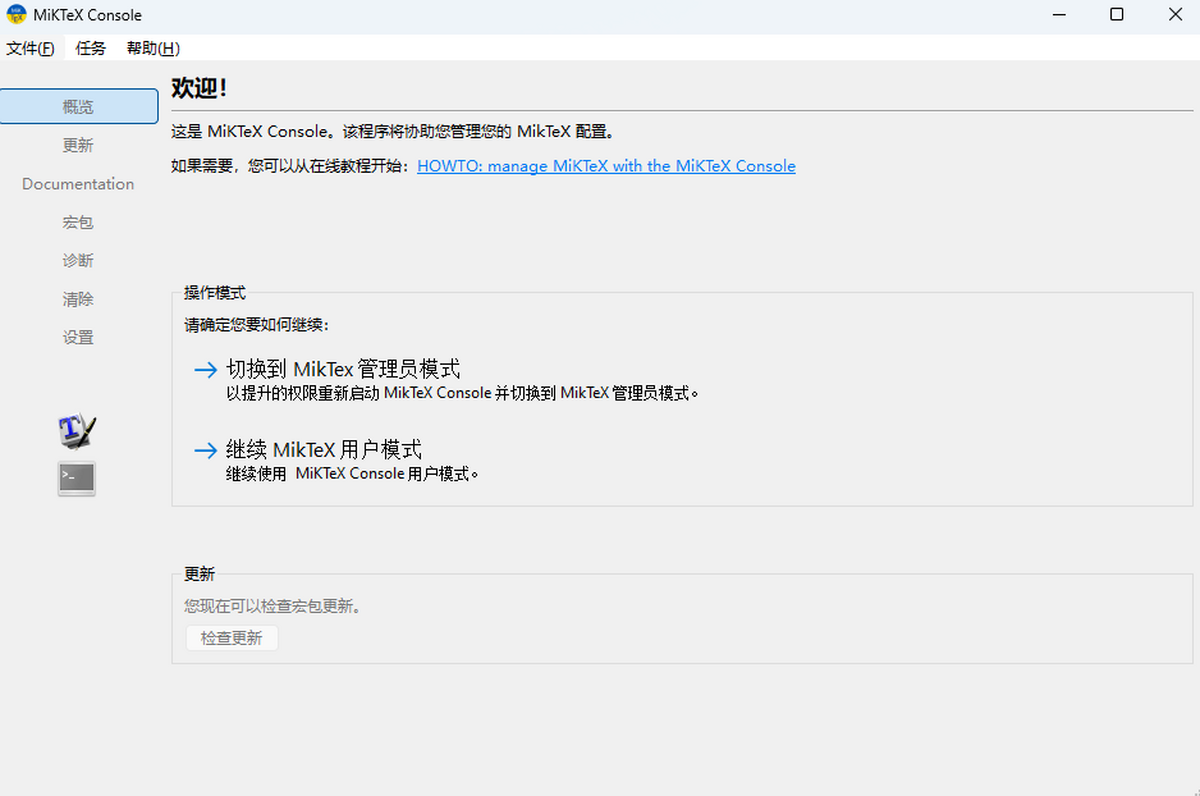Open the command prompt terminal icon

pyautogui.click(x=77, y=479)
